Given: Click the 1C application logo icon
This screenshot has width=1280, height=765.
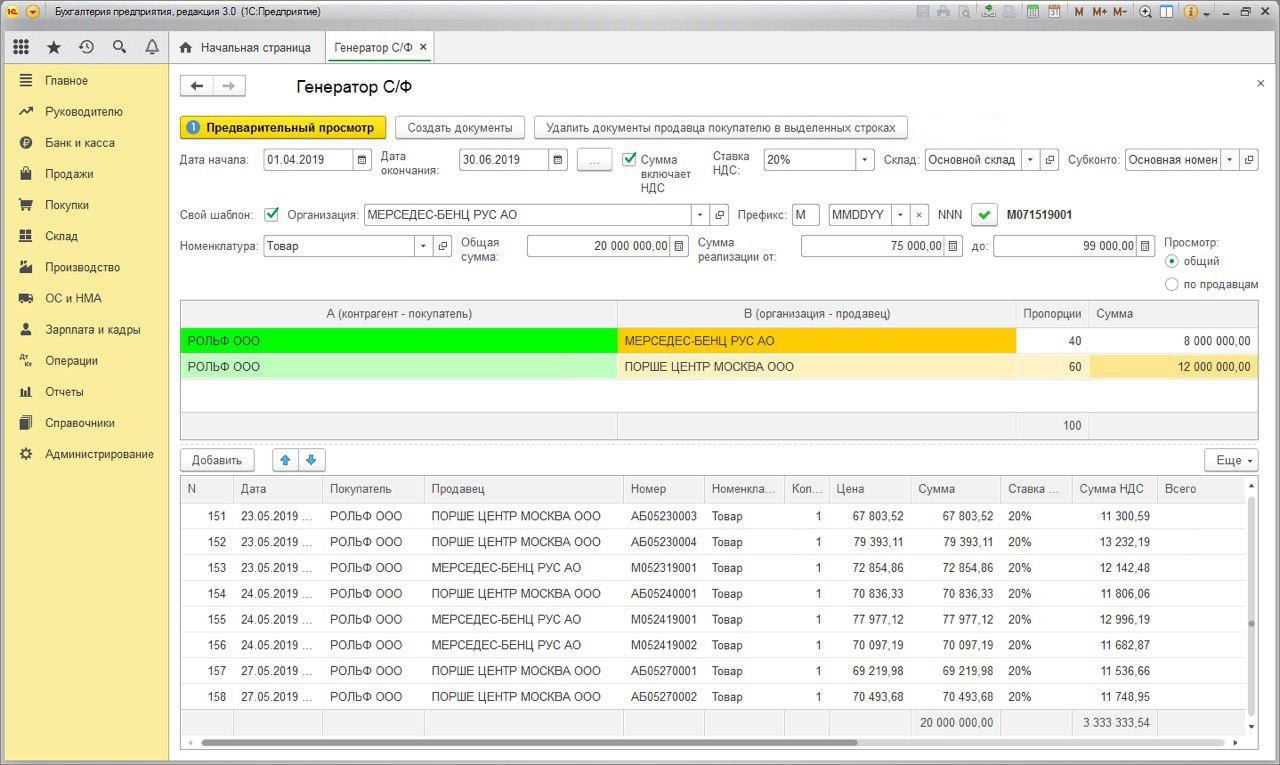Looking at the screenshot, I should (12, 12).
